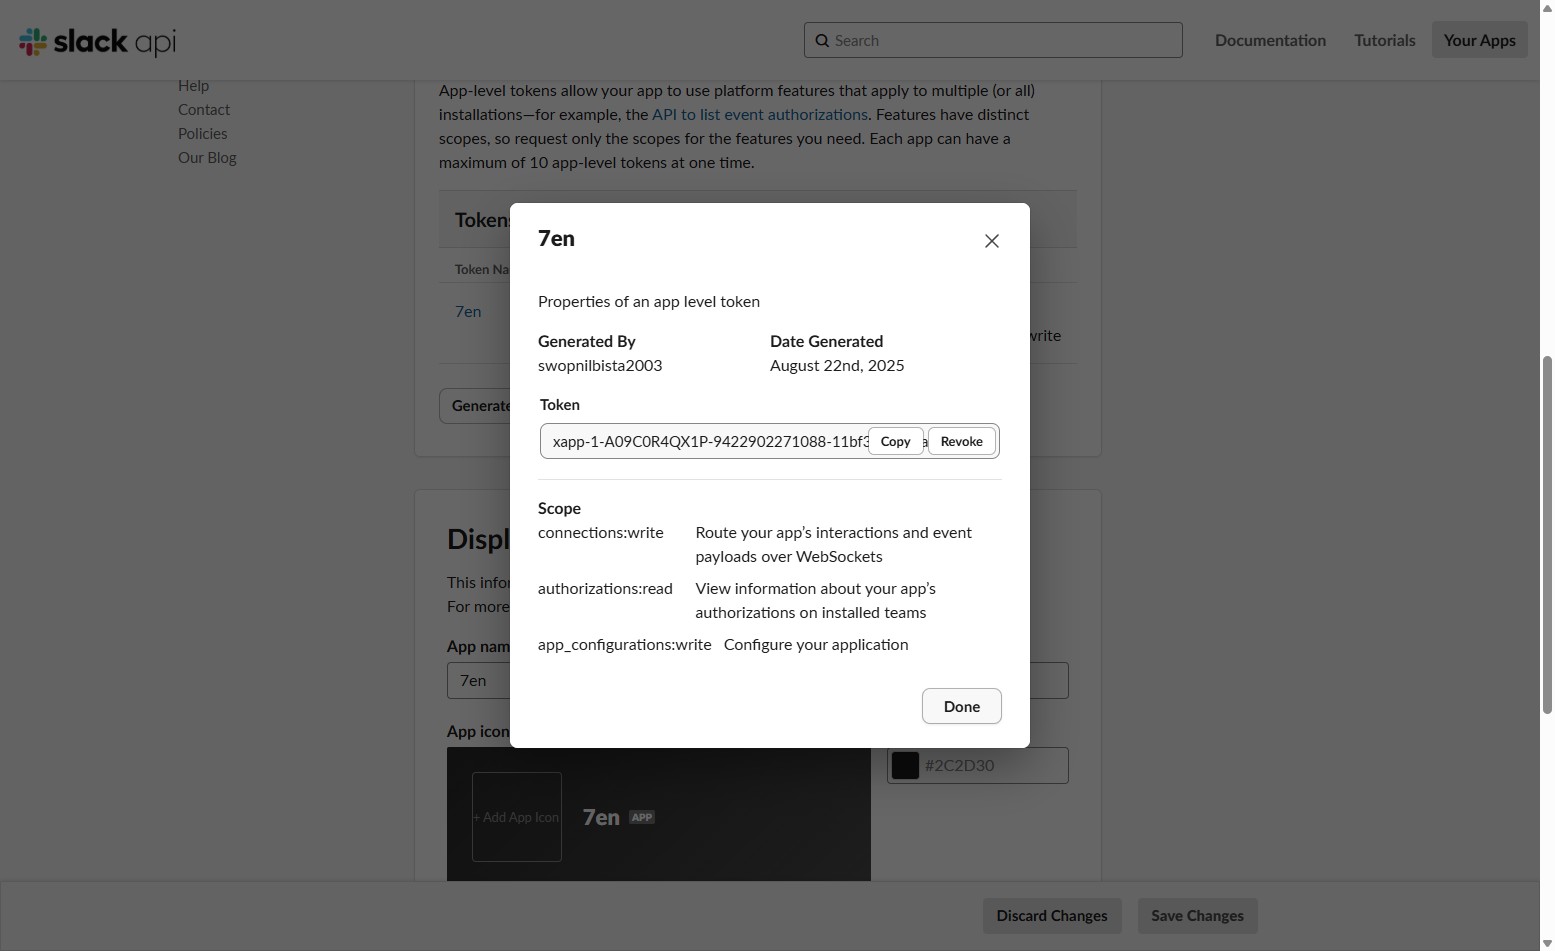
Task: Discard Changes at the bottom bar
Action: click(1052, 916)
